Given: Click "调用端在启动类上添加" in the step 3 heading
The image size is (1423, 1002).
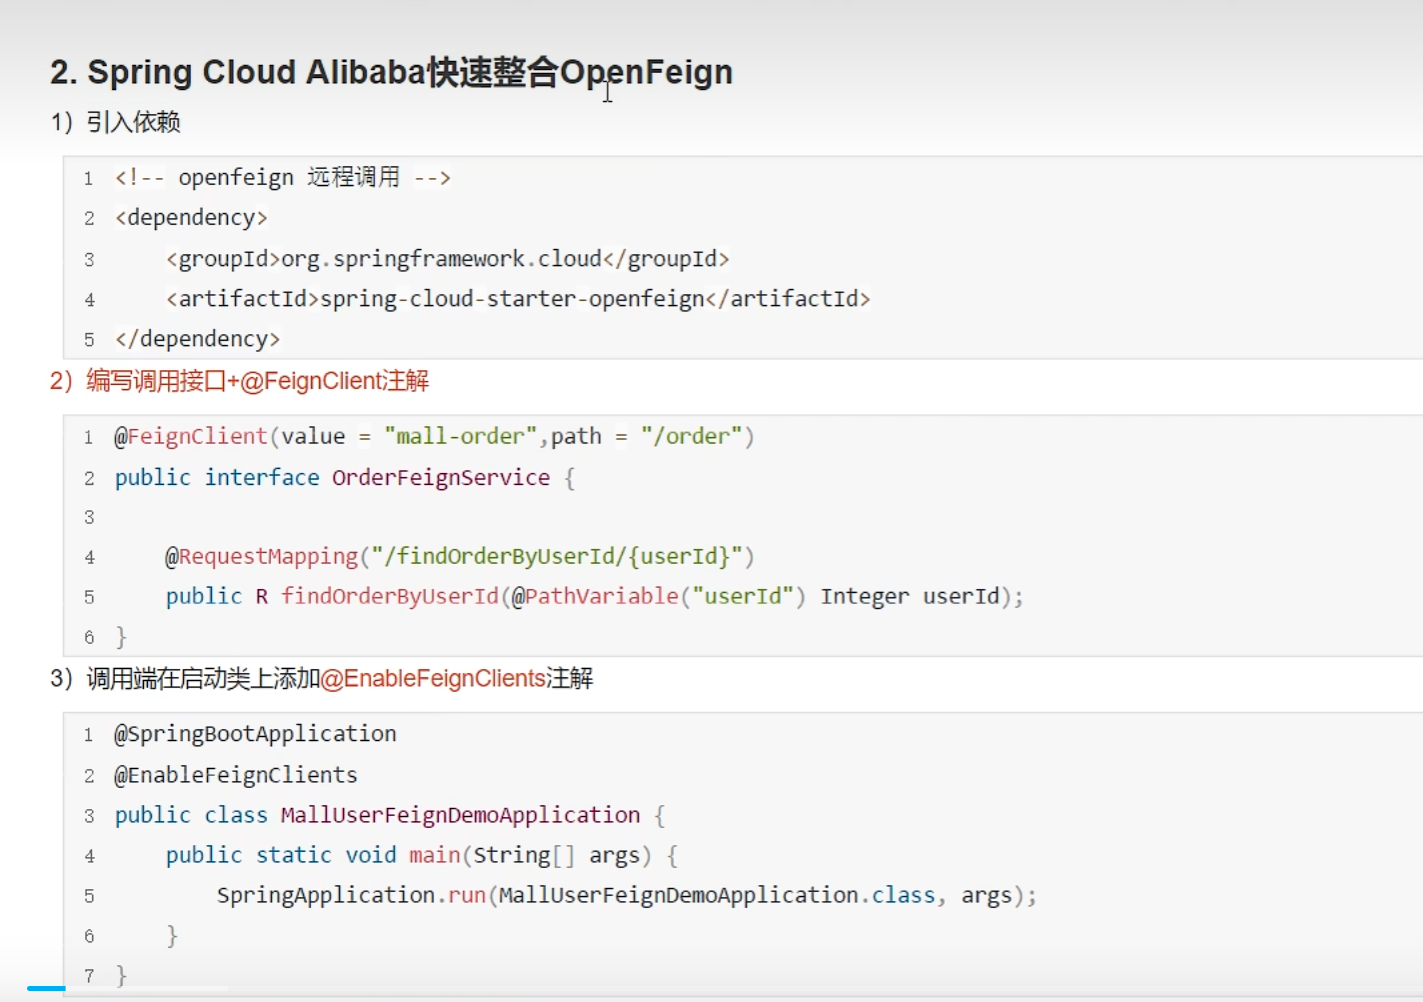Looking at the screenshot, I should pos(203,679).
